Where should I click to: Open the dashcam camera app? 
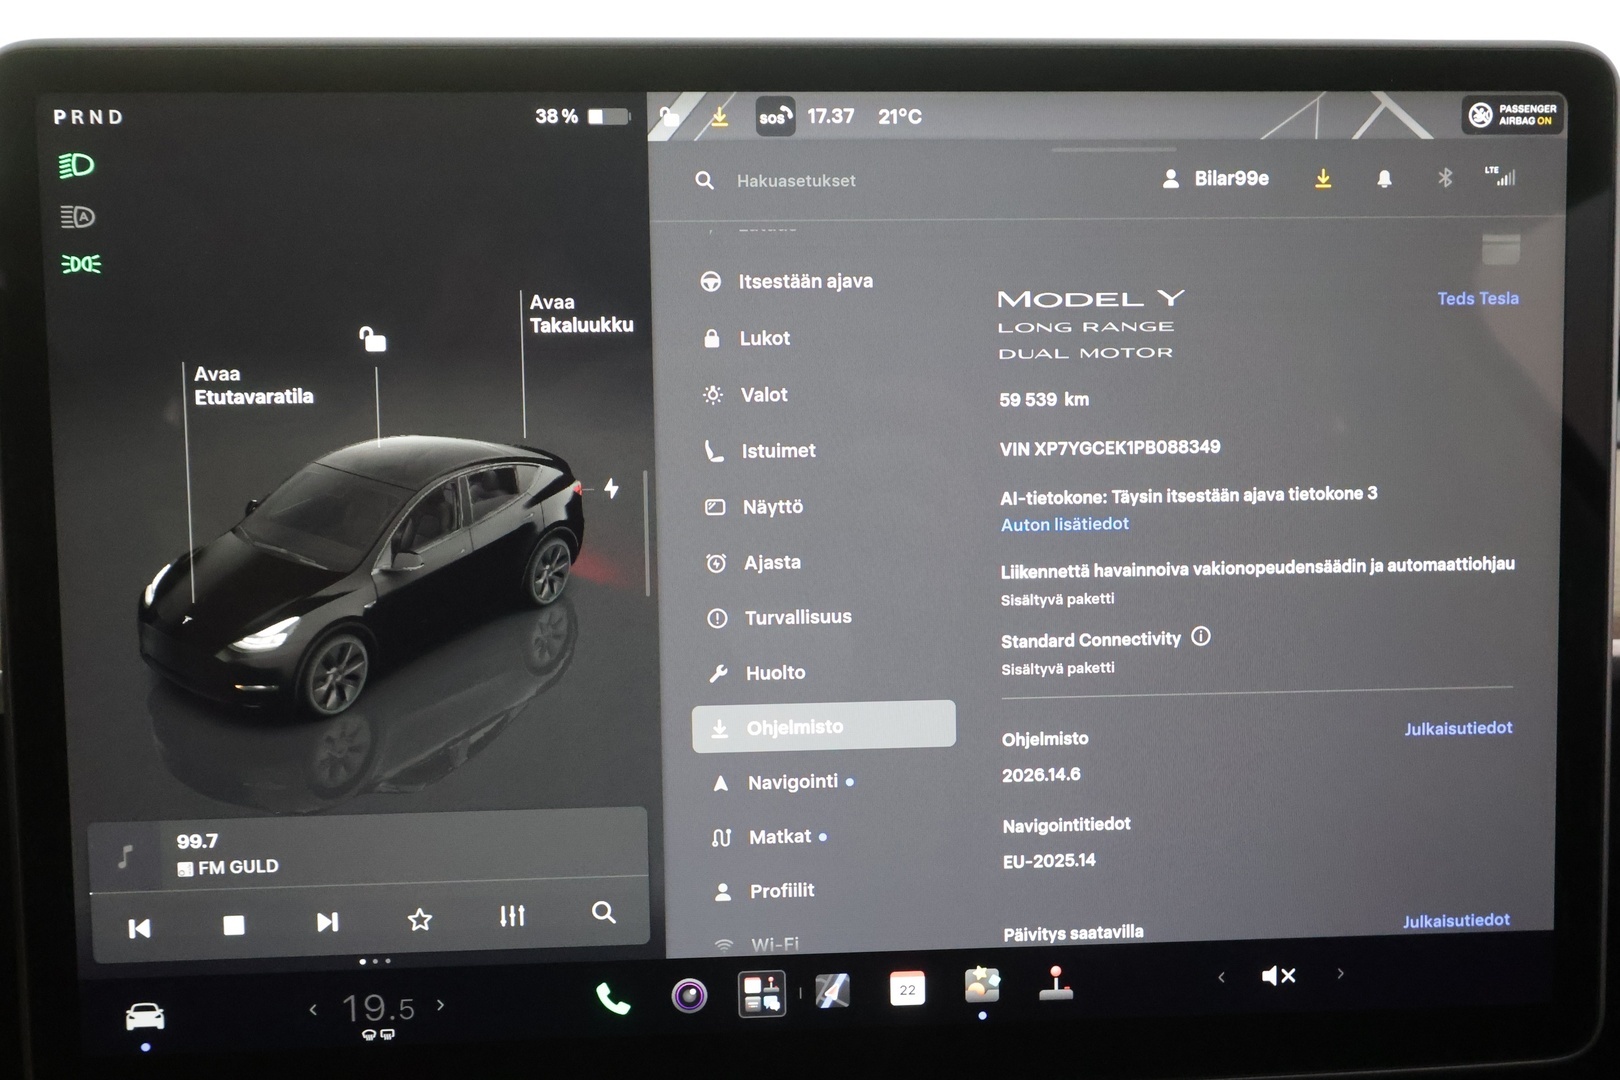[x=689, y=995]
